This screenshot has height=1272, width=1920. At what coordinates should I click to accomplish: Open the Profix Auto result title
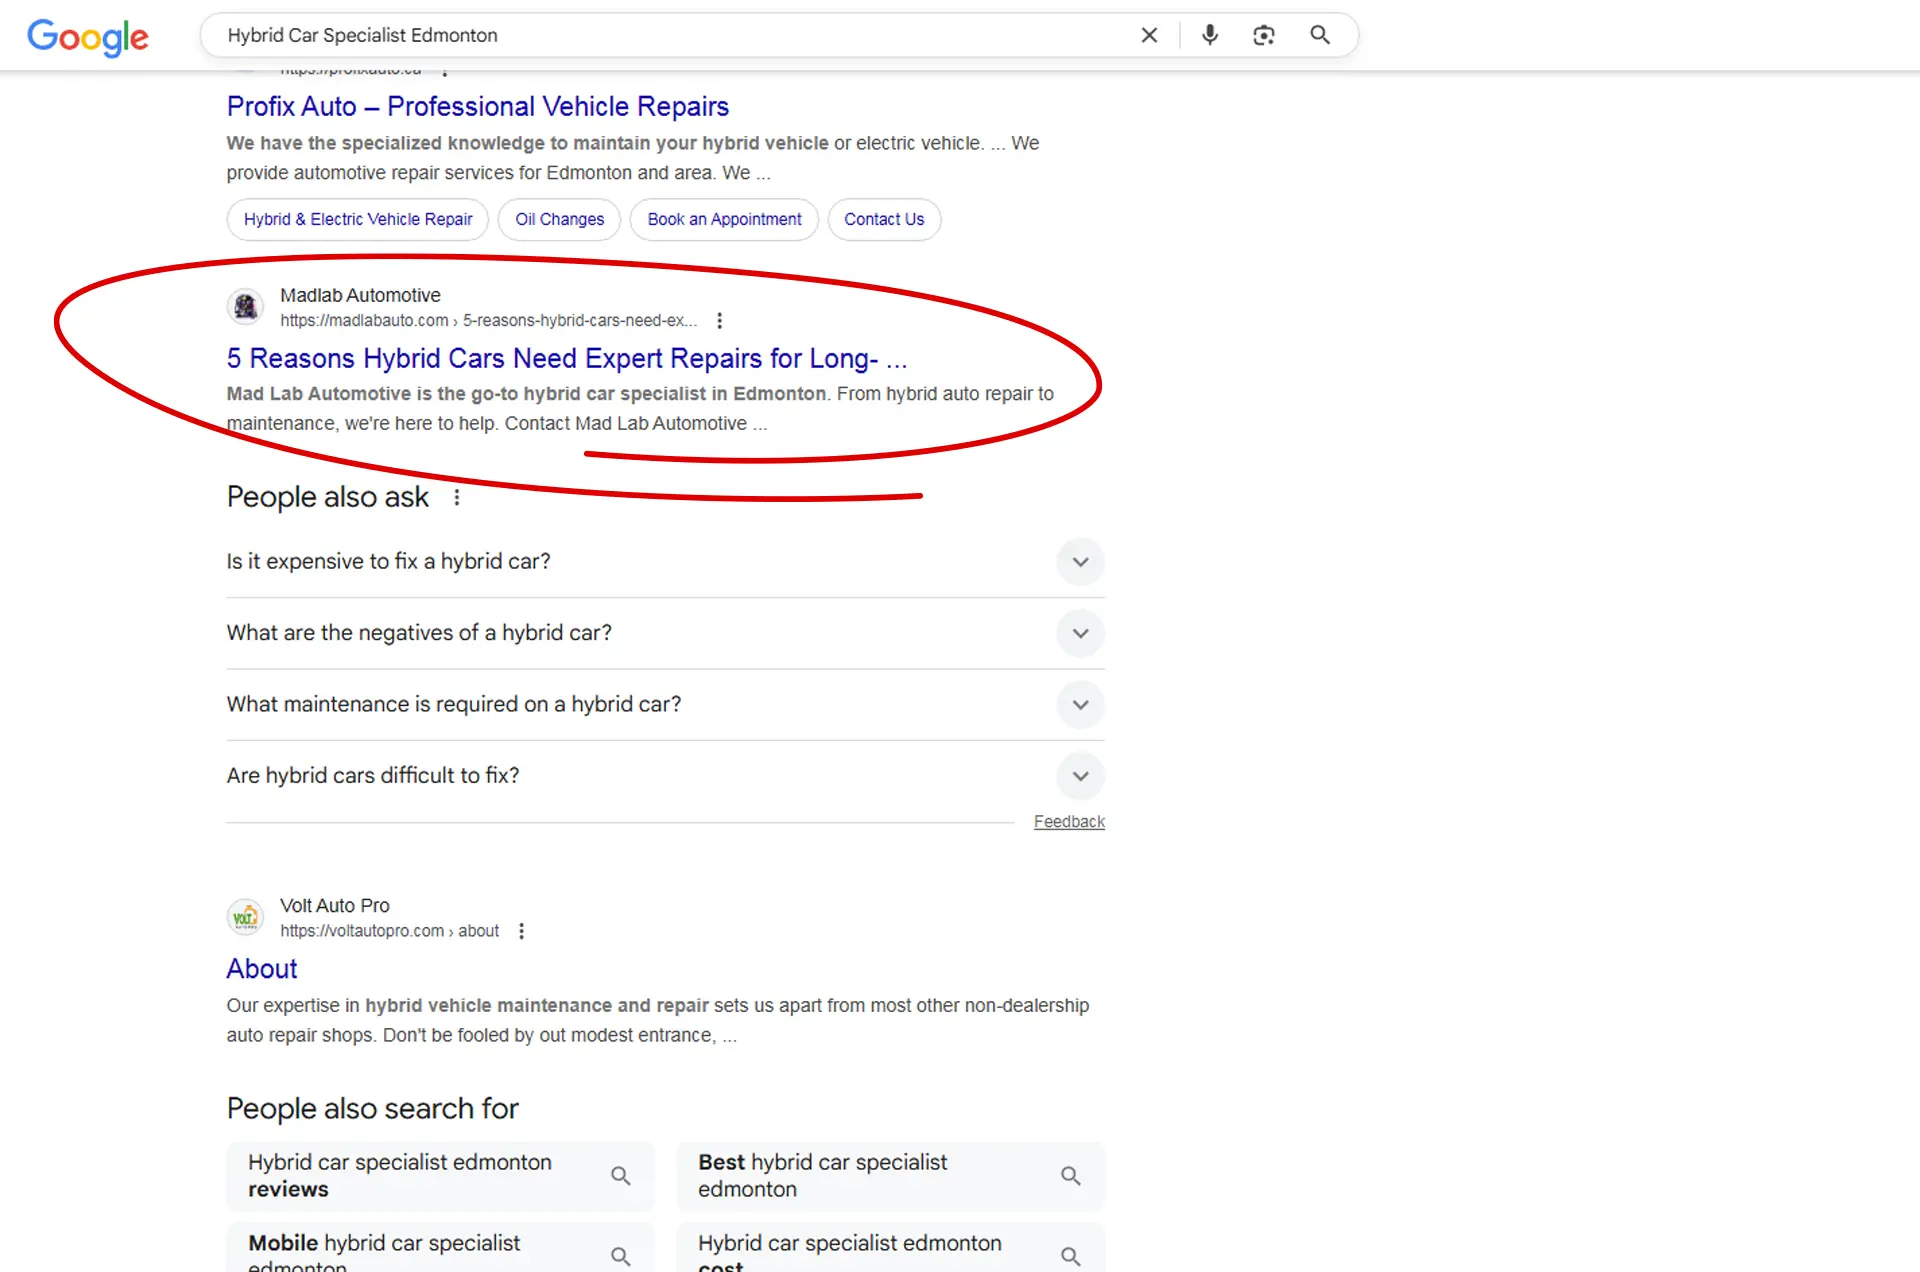coord(477,106)
